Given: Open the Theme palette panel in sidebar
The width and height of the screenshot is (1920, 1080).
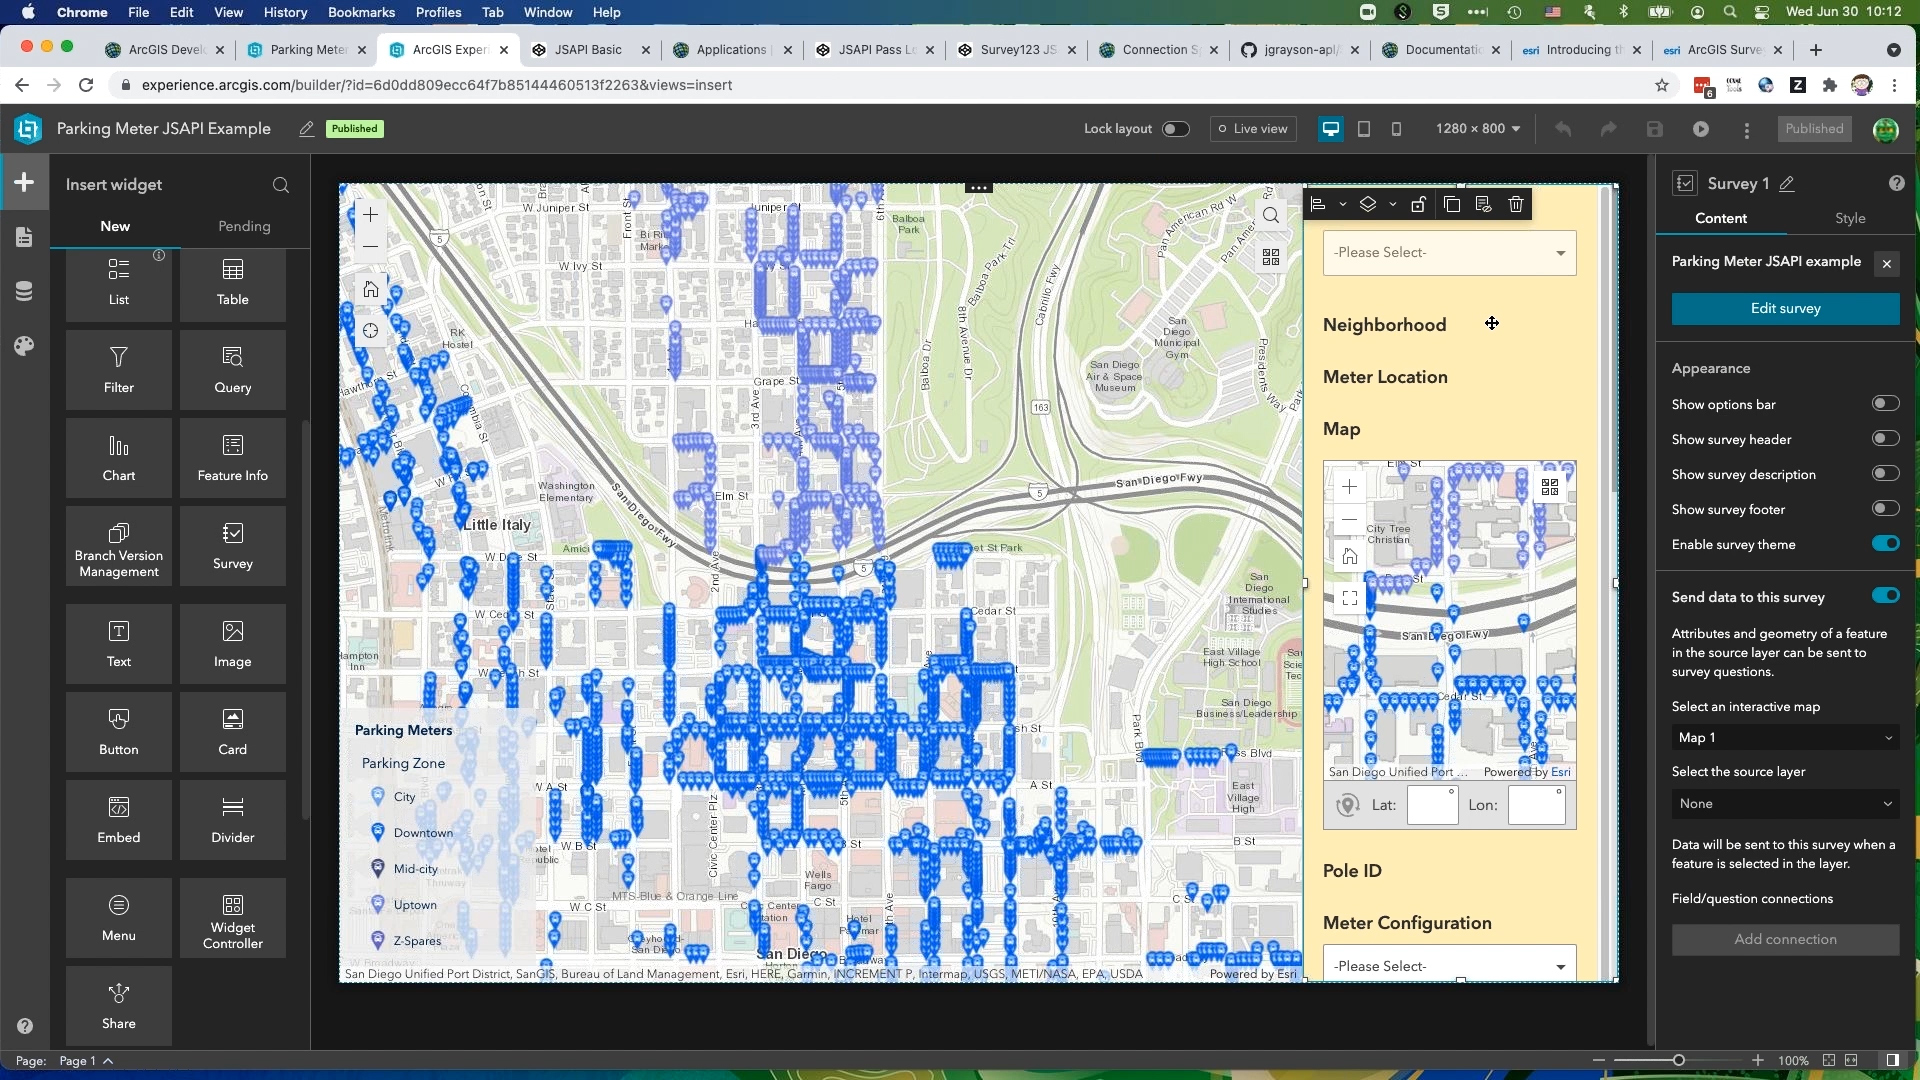Looking at the screenshot, I should coord(24,346).
